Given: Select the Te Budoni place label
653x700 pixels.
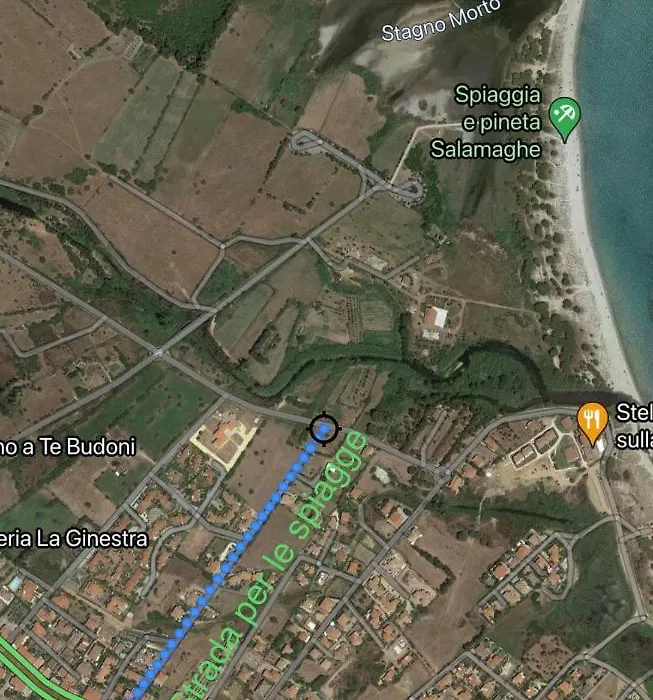Looking at the screenshot, I should click(68, 446).
